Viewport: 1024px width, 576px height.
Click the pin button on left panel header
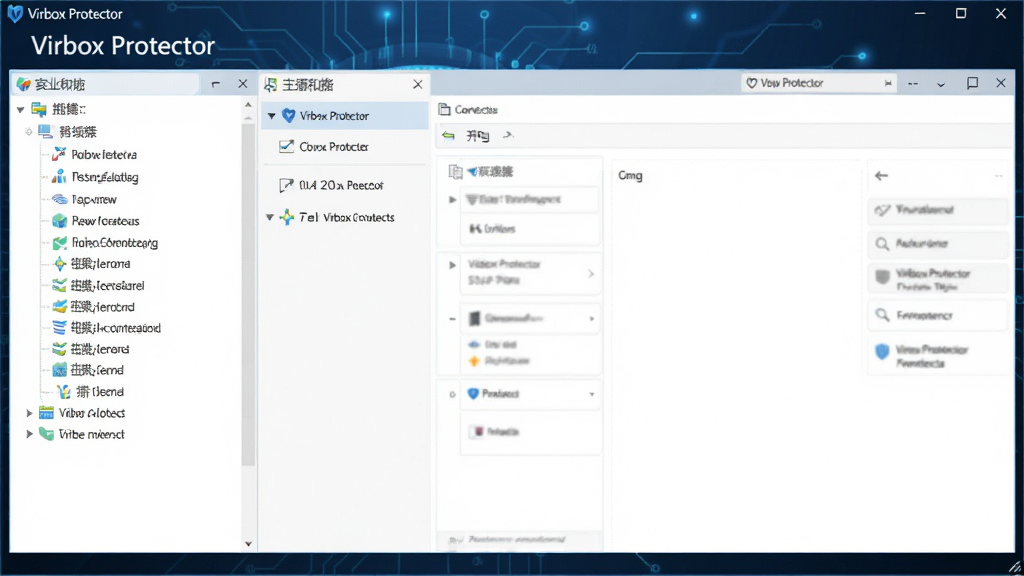[x=216, y=84]
